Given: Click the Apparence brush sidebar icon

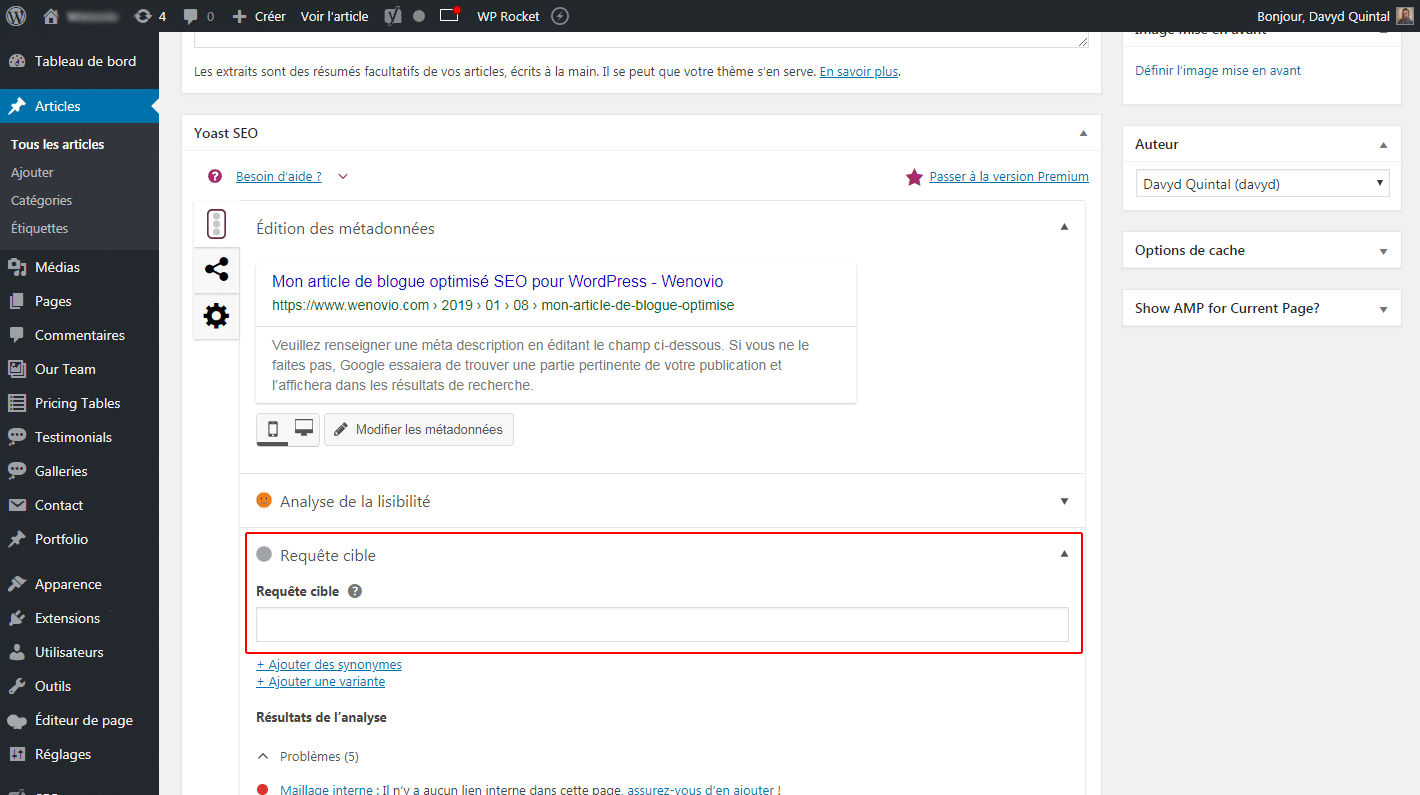Looking at the screenshot, I should [17, 584].
